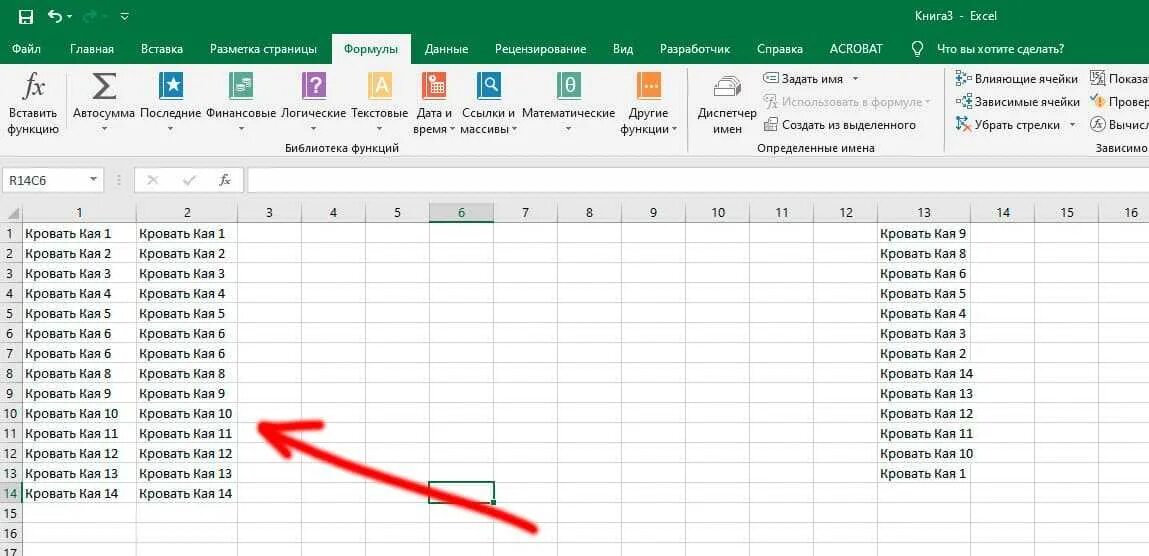Viewport: 1149px width, 556px height.
Task: Click the formula bar input field
Action: coord(698,180)
